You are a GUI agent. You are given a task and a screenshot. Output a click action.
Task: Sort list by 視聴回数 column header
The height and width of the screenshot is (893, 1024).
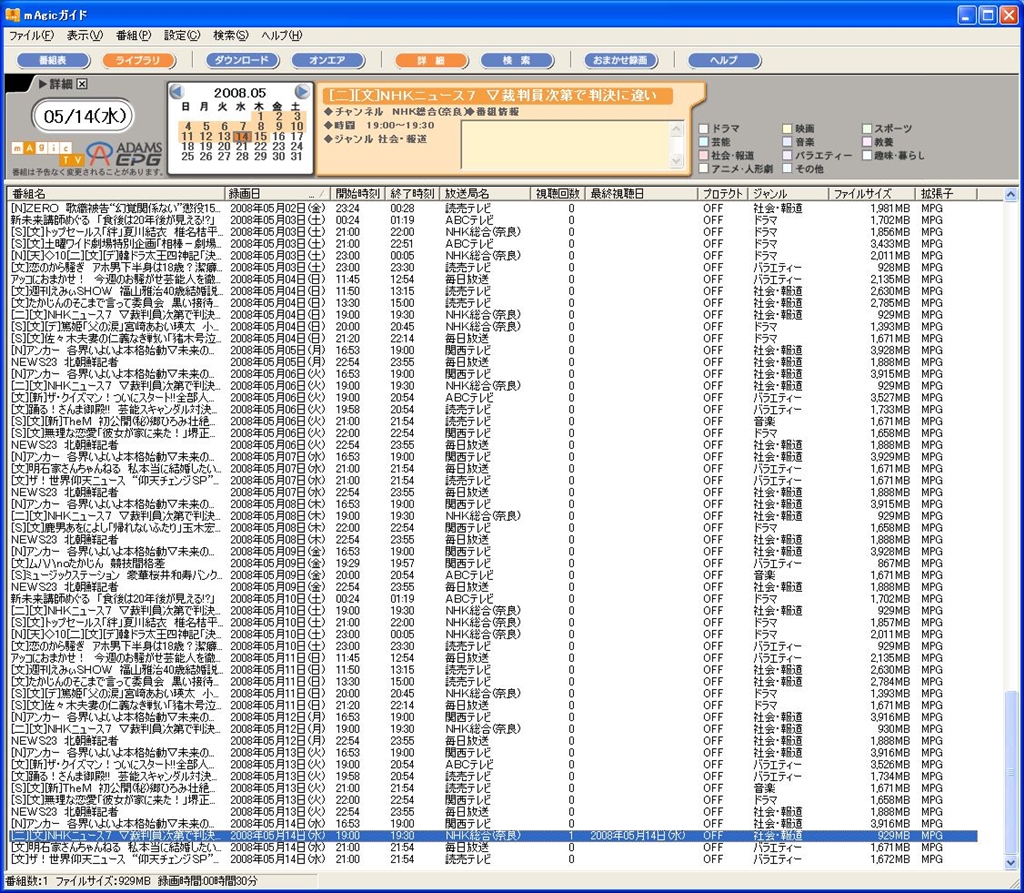tap(557, 194)
